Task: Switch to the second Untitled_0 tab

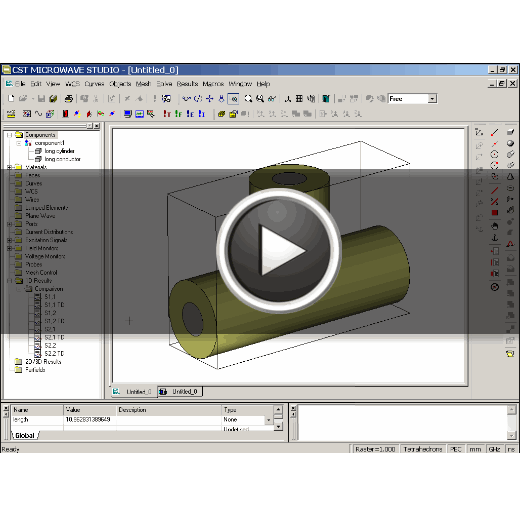Action: click(x=180, y=392)
